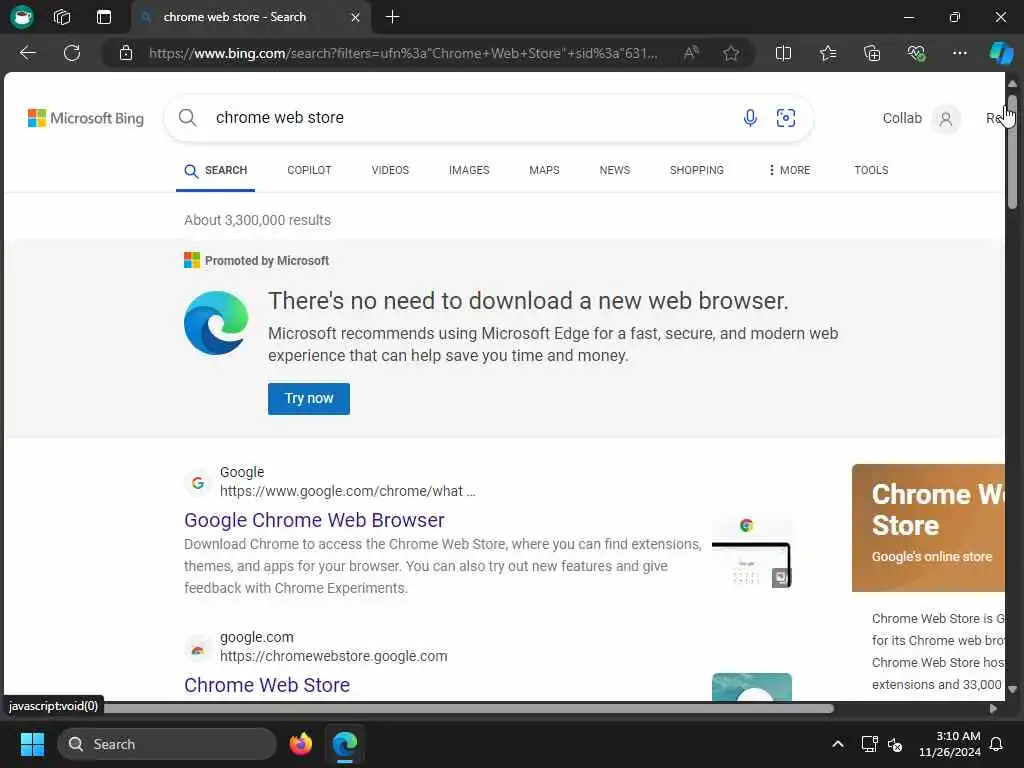
Task: Click the google.com/chrome URL text
Action: (347, 491)
